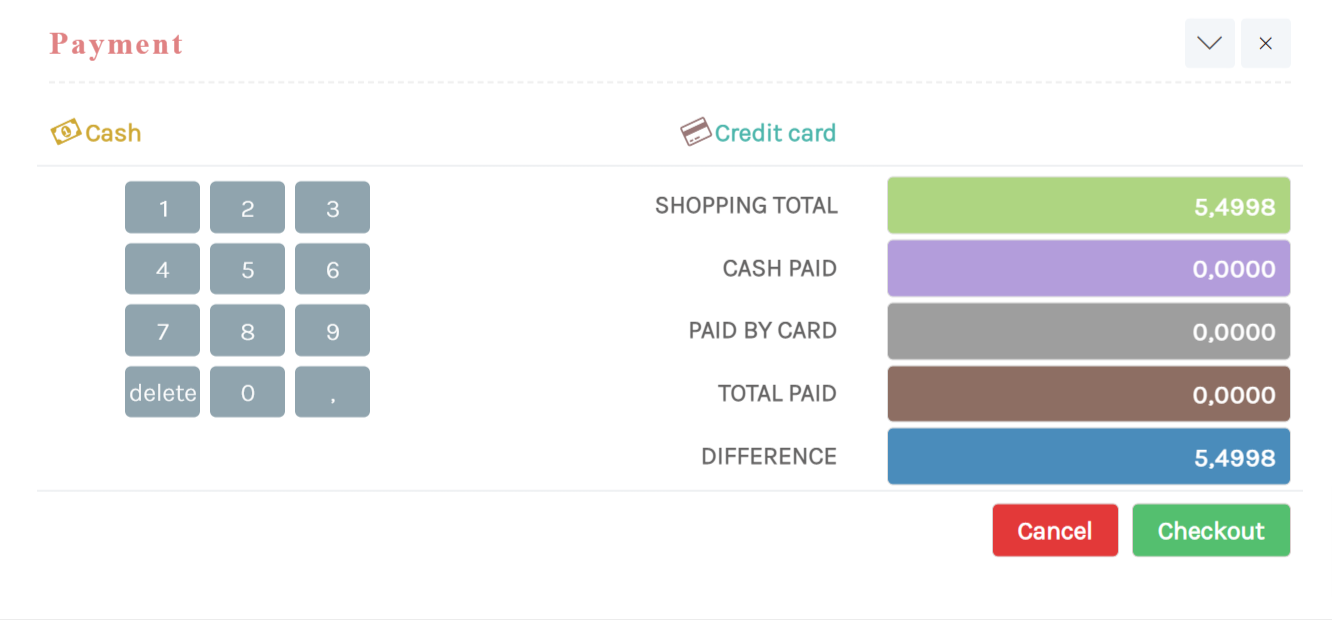Focus the gray Paid By Card field
1332x620 pixels.
(x=1088, y=331)
